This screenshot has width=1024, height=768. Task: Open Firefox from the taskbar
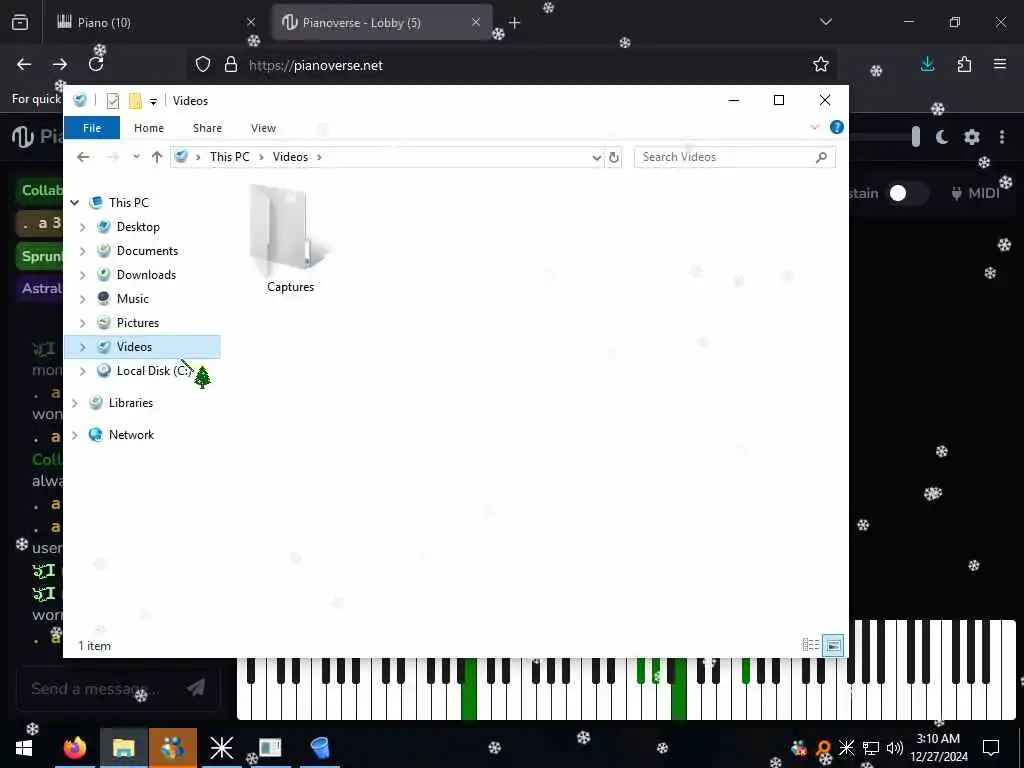pyautogui.click(x=75, y=748)
